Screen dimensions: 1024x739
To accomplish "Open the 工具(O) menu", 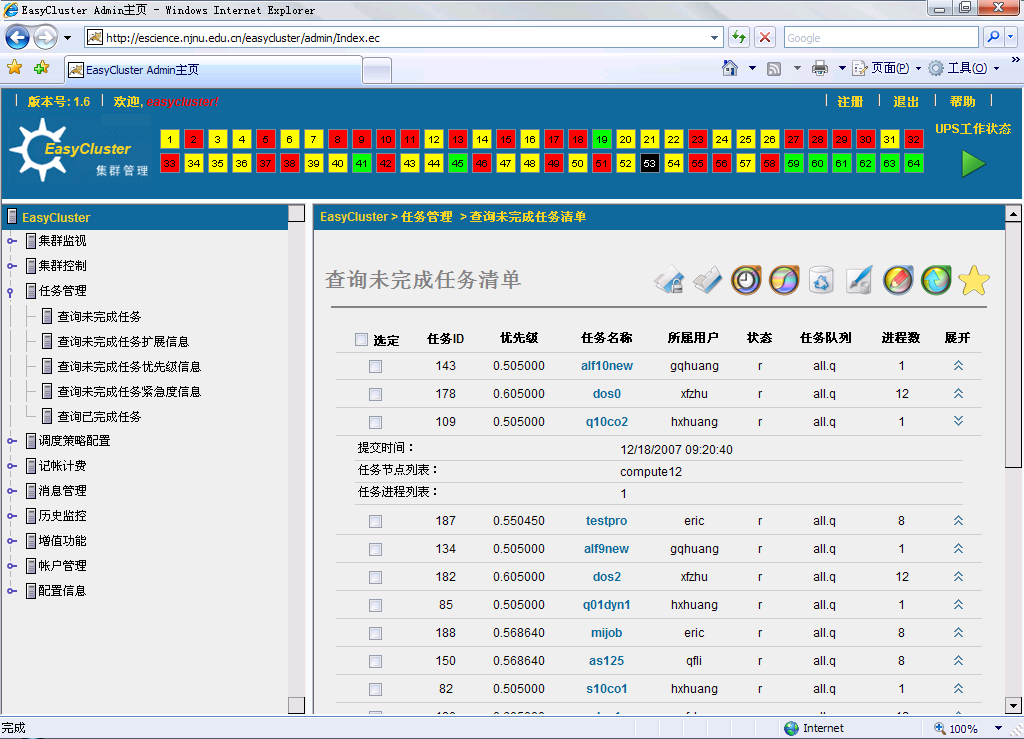I will point(964,68).
